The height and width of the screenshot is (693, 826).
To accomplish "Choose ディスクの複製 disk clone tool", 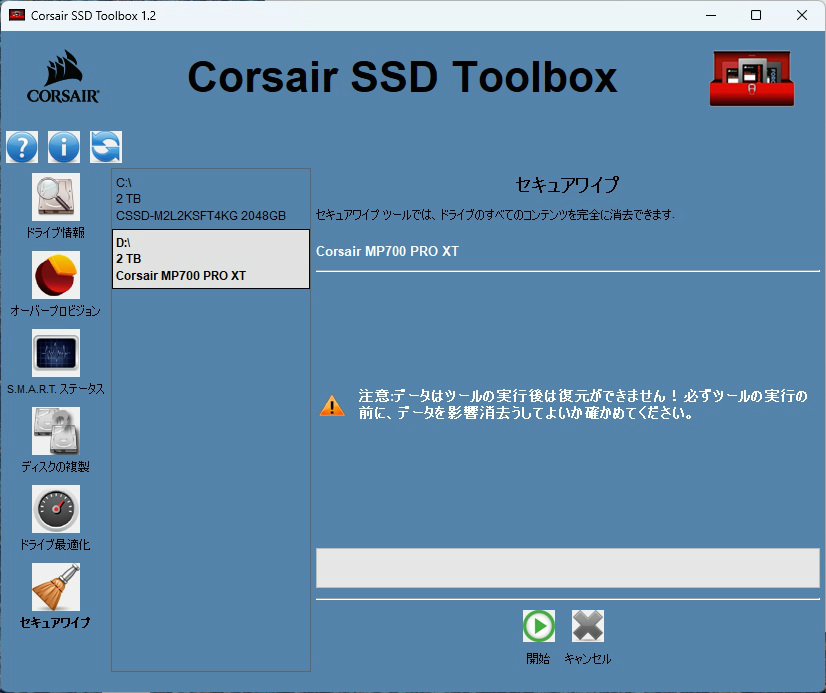I will click(x=56, y=431).
